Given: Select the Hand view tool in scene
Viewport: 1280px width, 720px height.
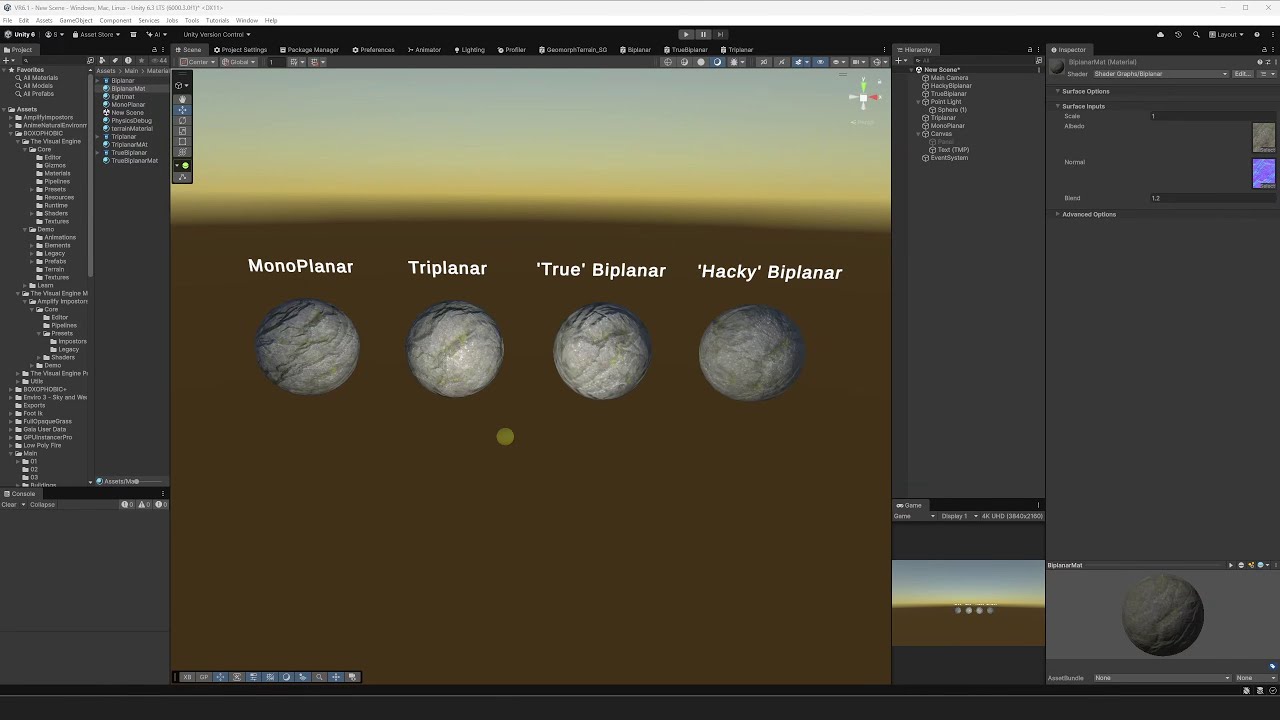Looking at the screenshot, I should pos(182,99).
